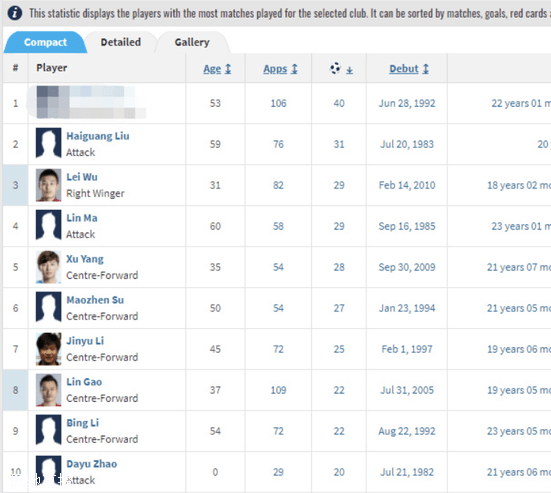Click the placeholder silhouette for Haiguang Liu
Viewport: 551px width, 493px height.
tap(48, 144)
